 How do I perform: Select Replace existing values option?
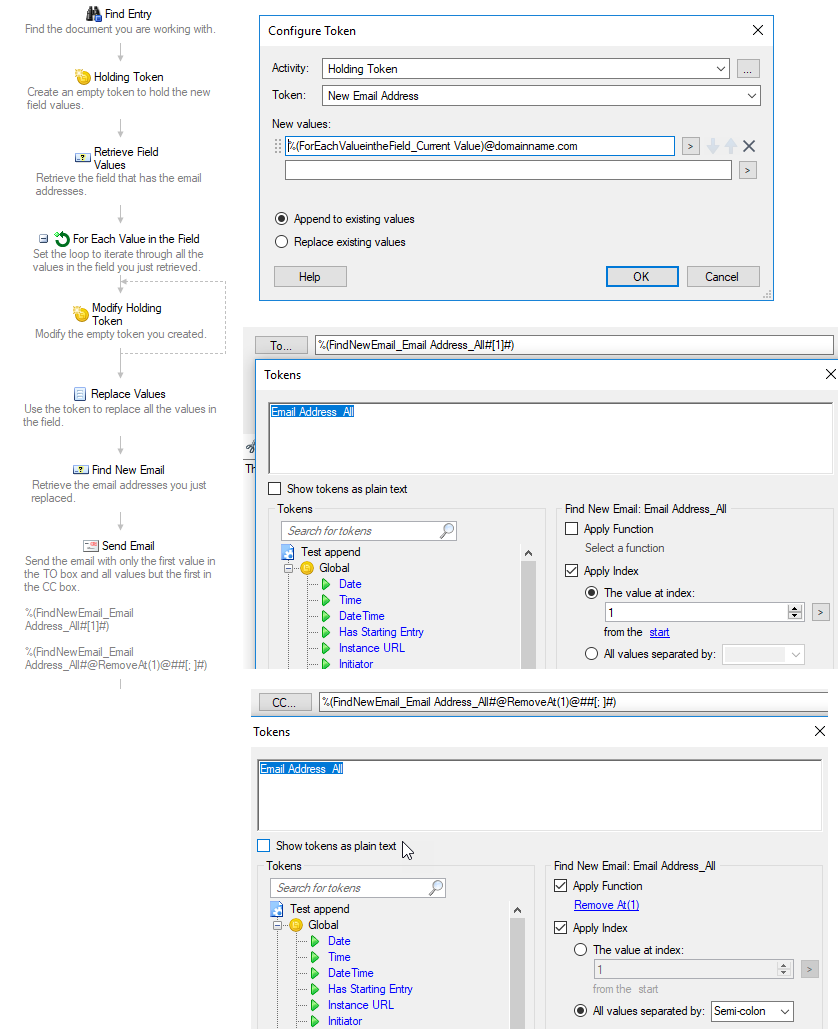(282, 242)
